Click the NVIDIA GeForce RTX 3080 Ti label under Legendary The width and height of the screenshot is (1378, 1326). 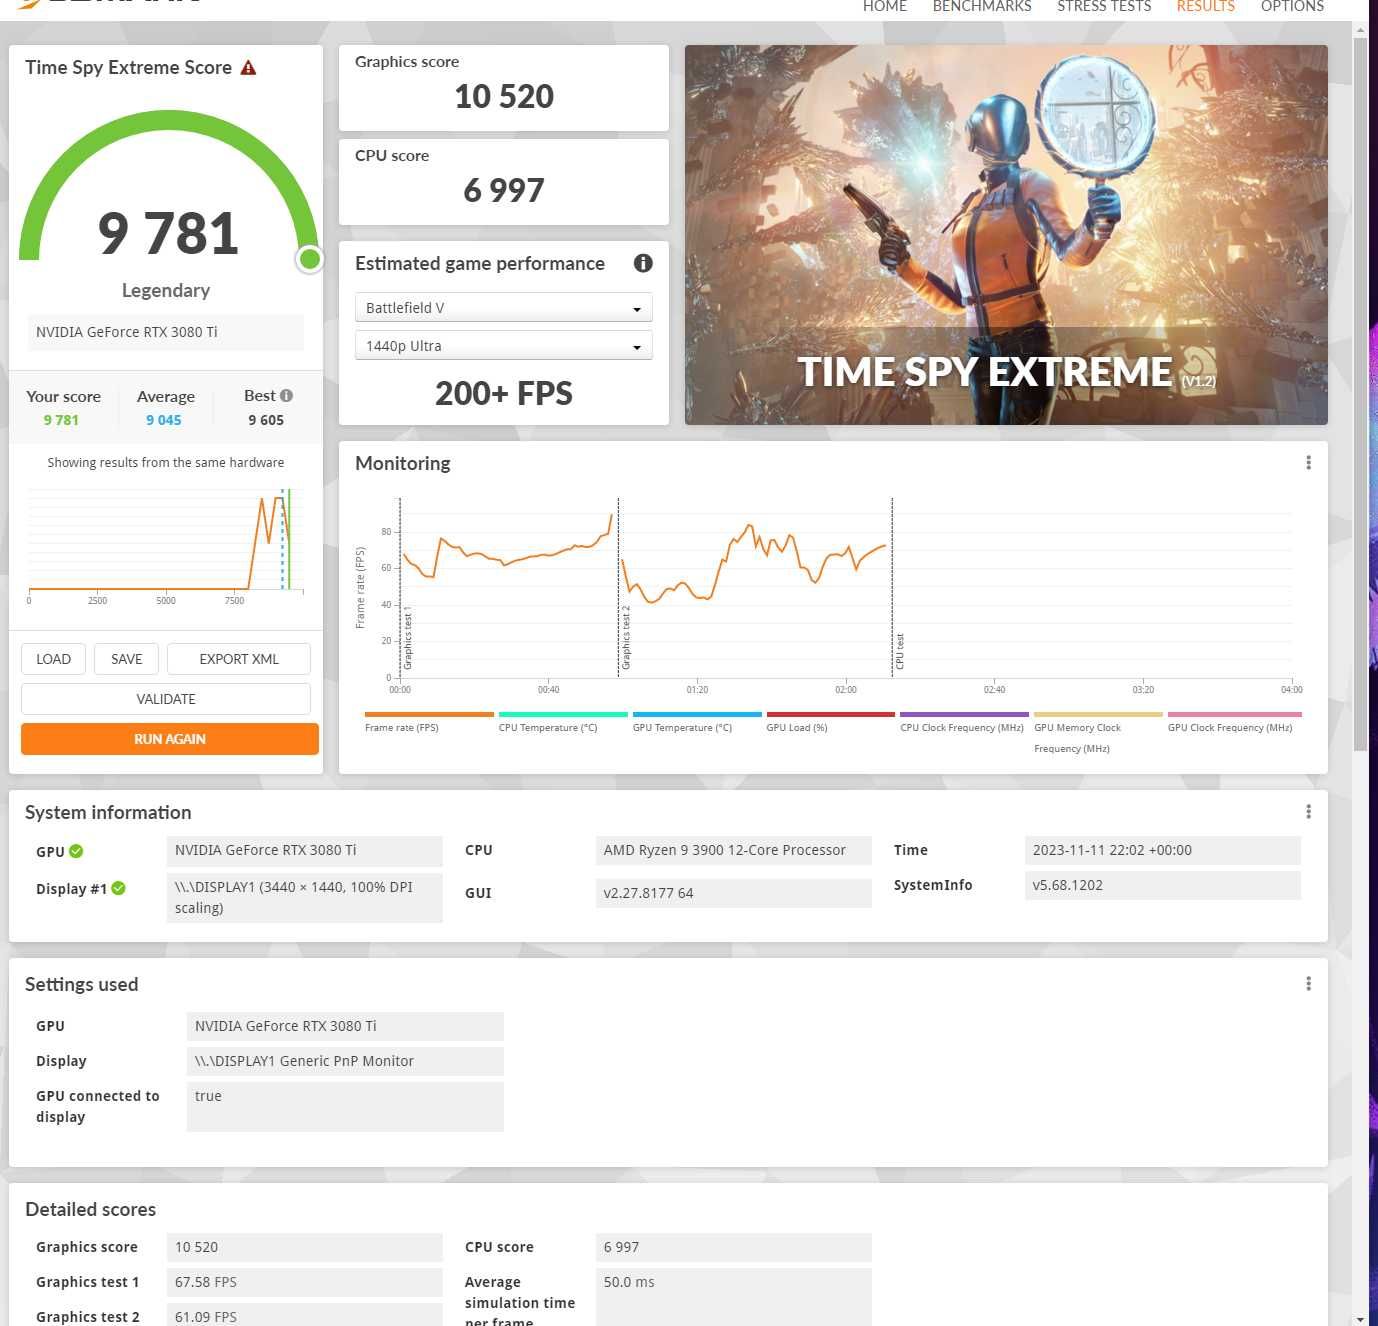point(166,332)
